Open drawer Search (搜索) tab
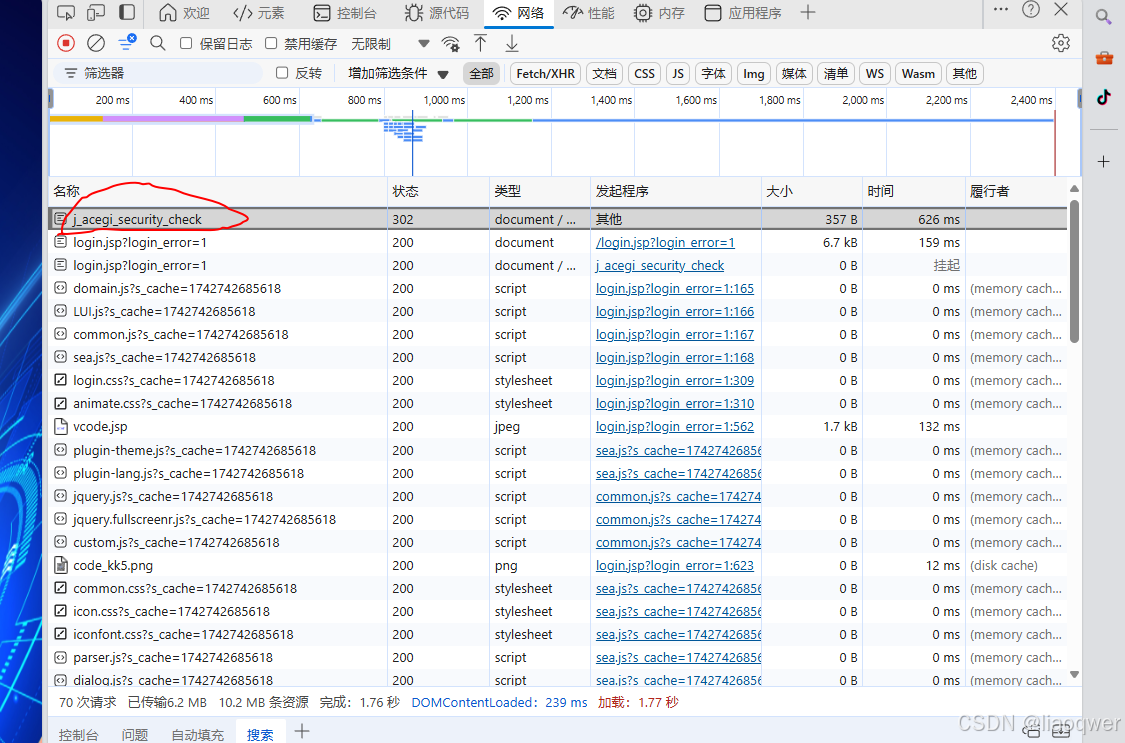 click(x=260, y=734)
